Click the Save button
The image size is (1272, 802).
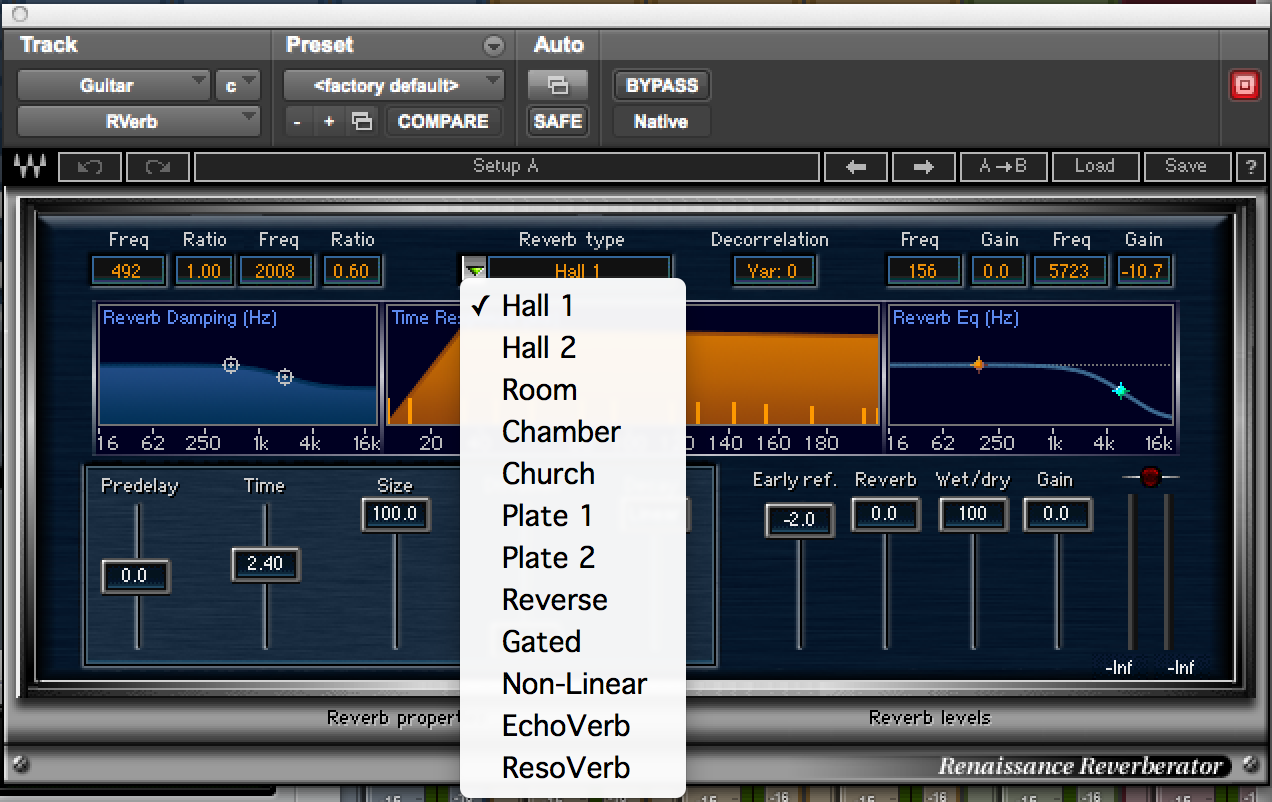(x=1186, y=167)
